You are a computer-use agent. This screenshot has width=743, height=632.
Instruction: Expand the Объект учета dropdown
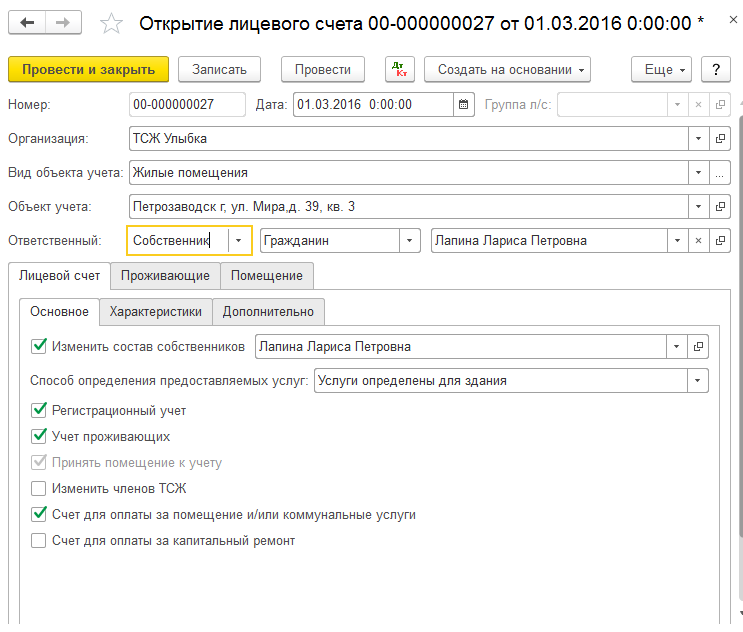pos(698,207)
